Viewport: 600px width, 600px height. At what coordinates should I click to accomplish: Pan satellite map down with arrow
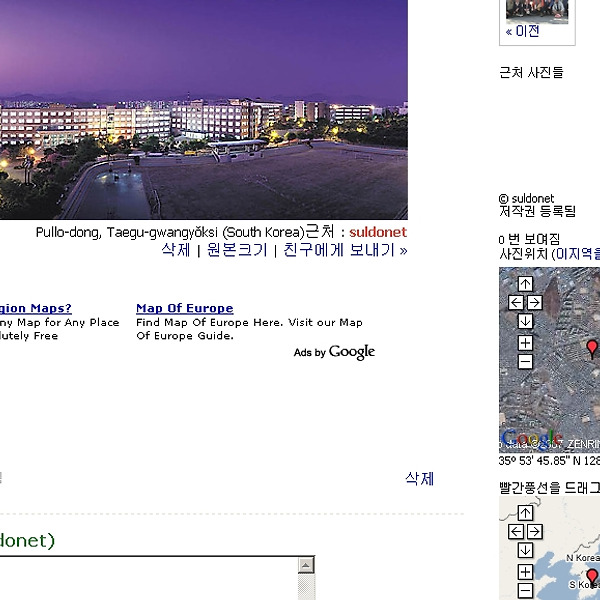pos(525,321)
